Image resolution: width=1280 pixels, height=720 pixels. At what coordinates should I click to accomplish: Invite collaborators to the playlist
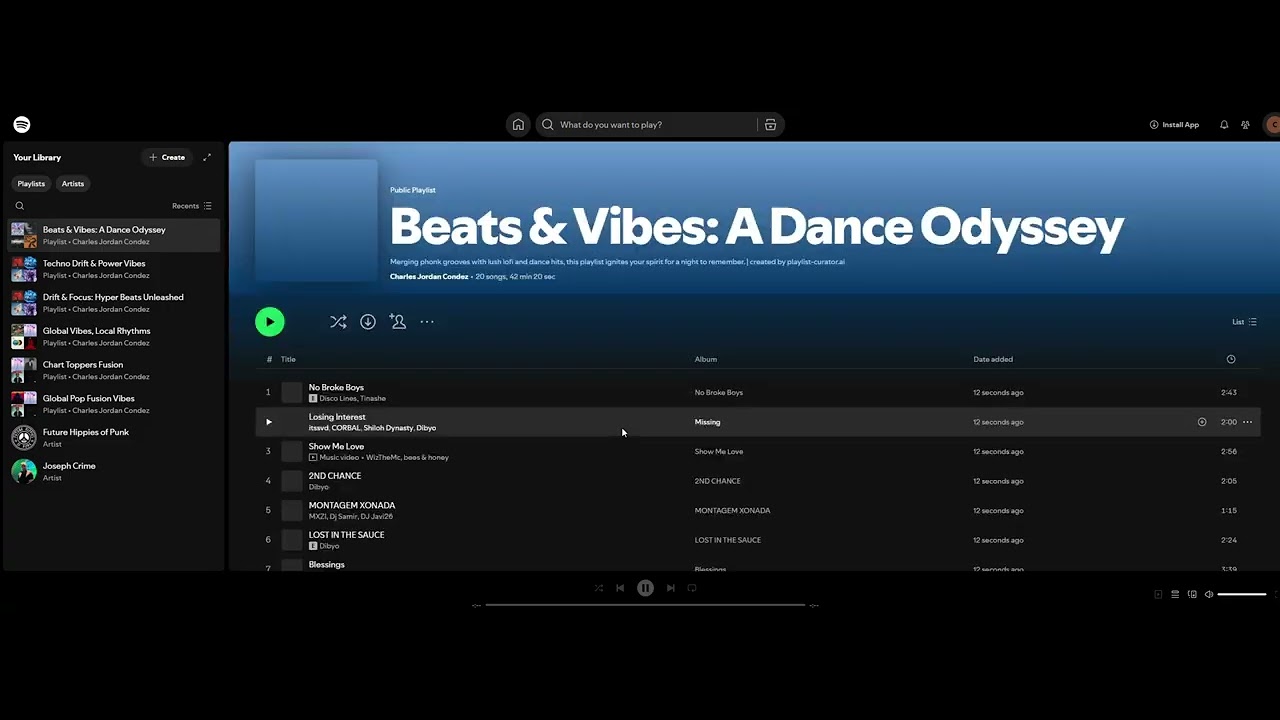[398, 322]
